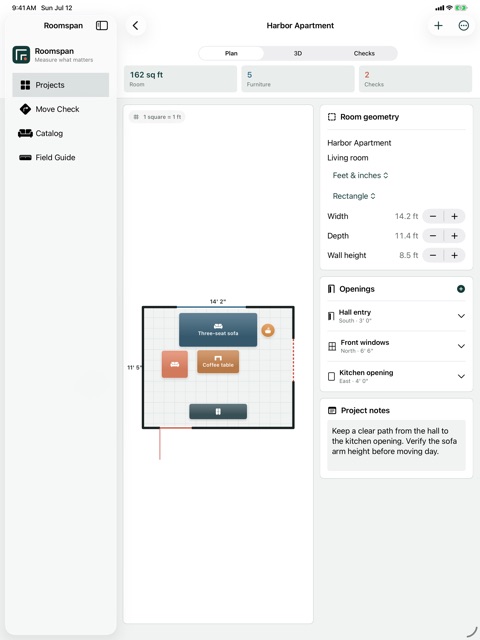Select the Coffee table on the plan
The width and height of the screenshot is (480, 640).
pos(218,362)
